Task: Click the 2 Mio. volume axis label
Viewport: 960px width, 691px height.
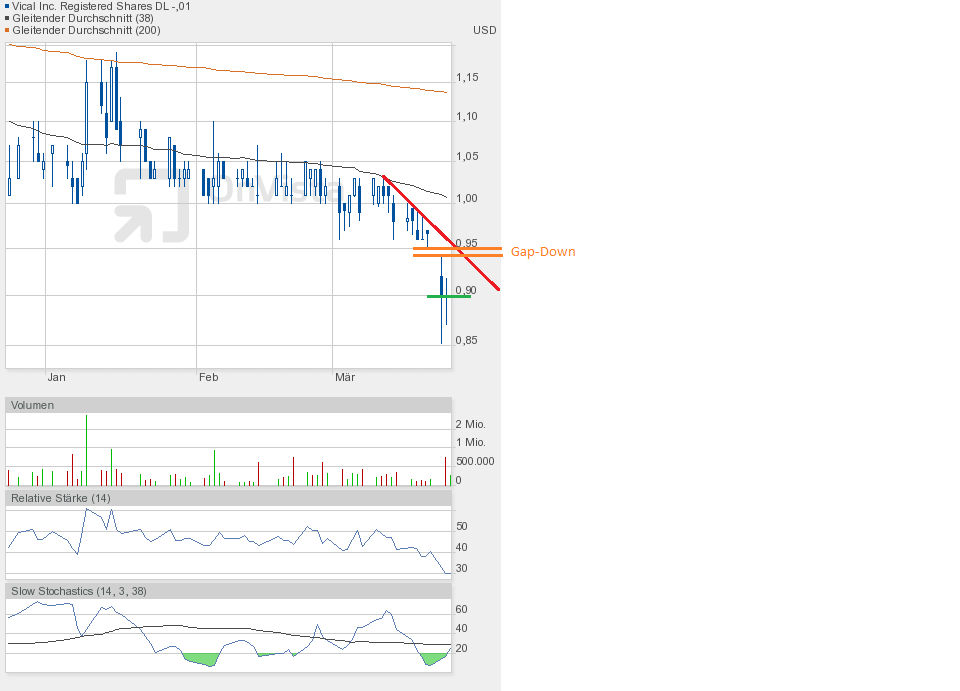Action: [471, 424]
